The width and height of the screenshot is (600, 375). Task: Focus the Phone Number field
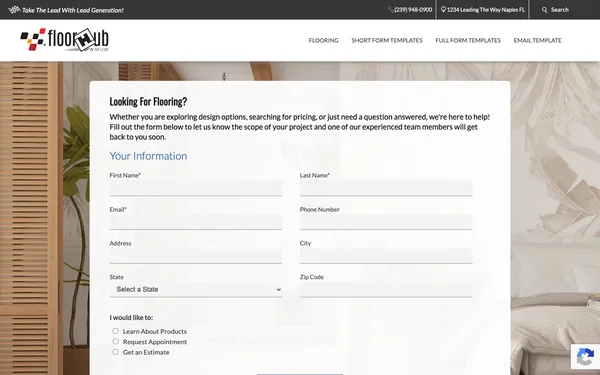tap(386, 222)
